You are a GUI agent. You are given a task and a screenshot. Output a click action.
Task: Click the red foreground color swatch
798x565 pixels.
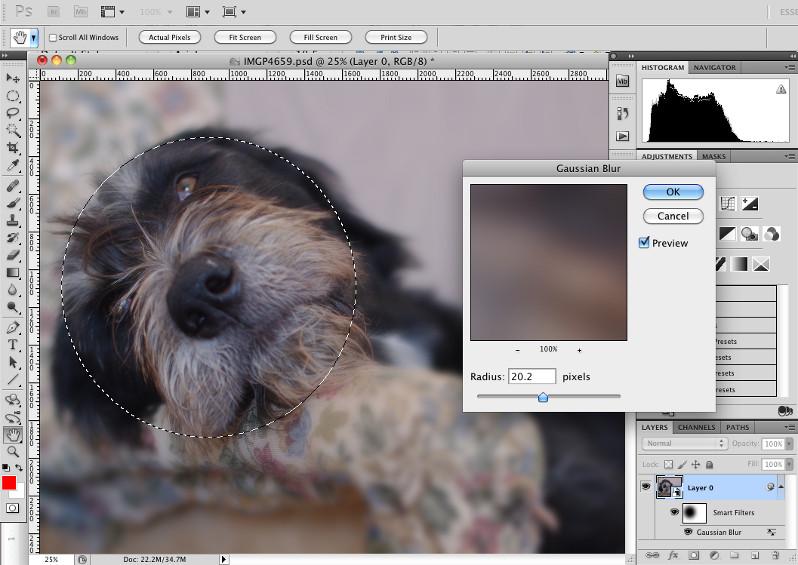(x=9, y=485)
